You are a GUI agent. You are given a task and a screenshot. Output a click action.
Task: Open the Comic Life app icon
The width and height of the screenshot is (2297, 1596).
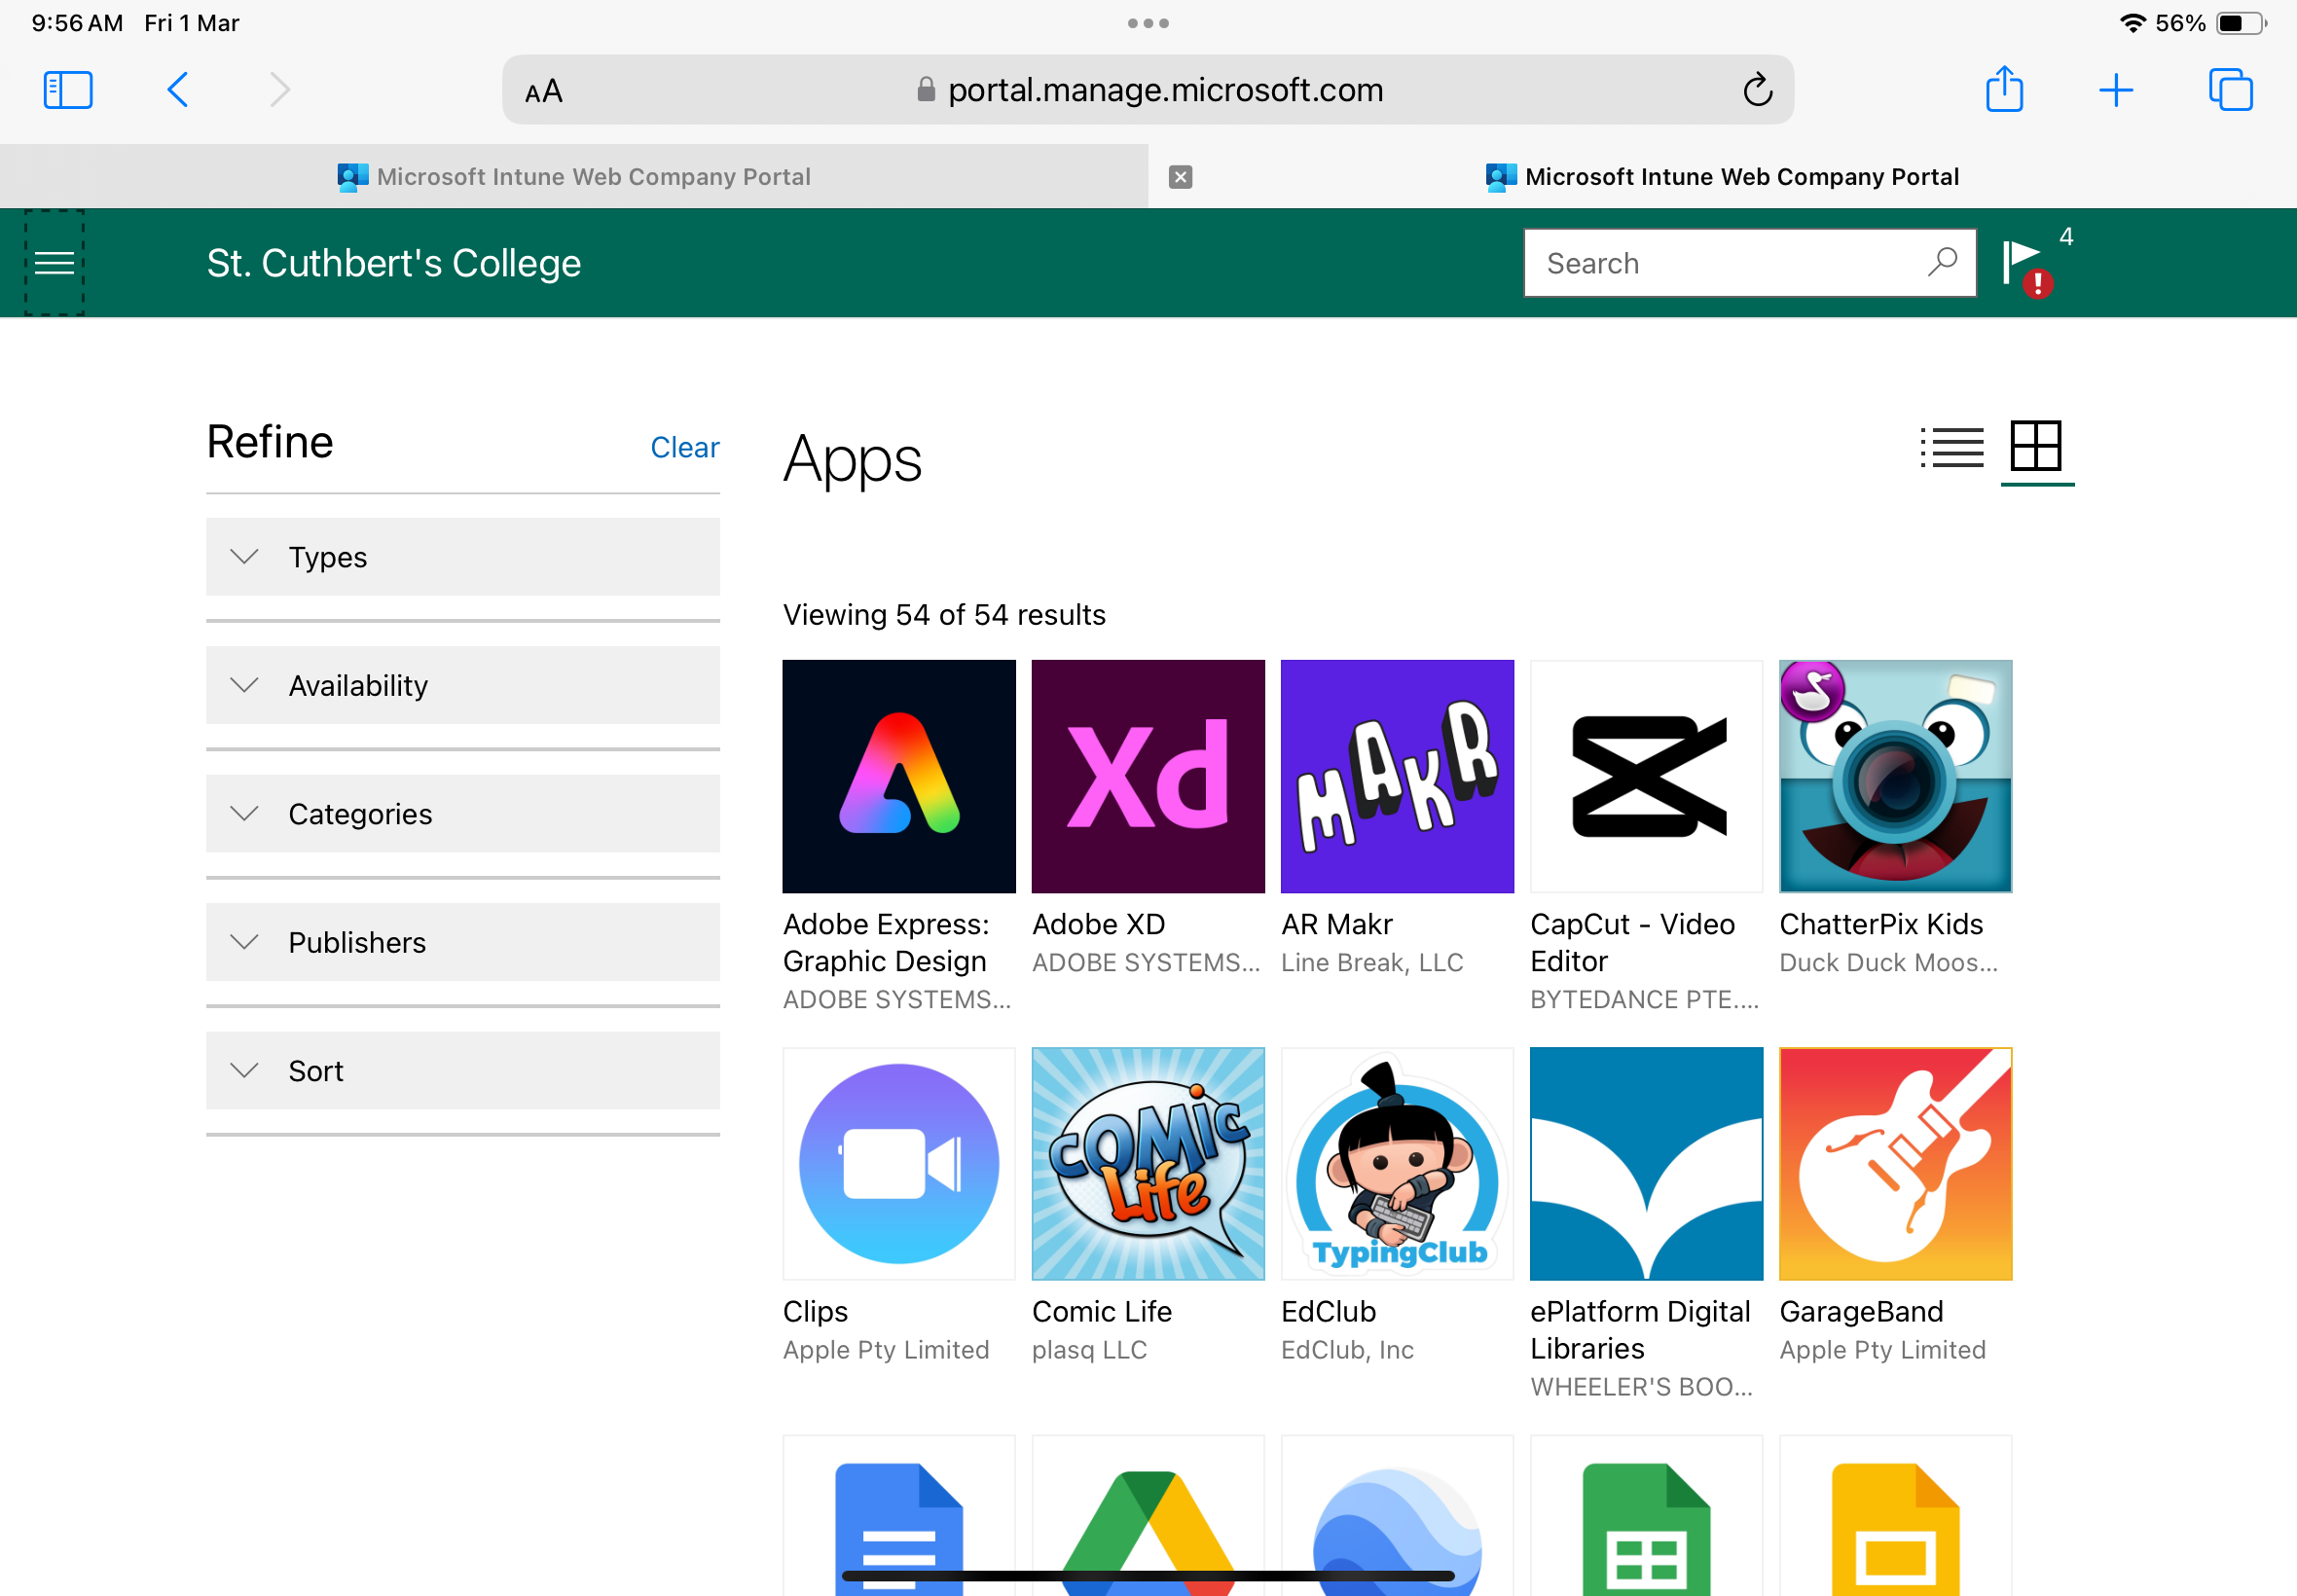point(1148,1164)
